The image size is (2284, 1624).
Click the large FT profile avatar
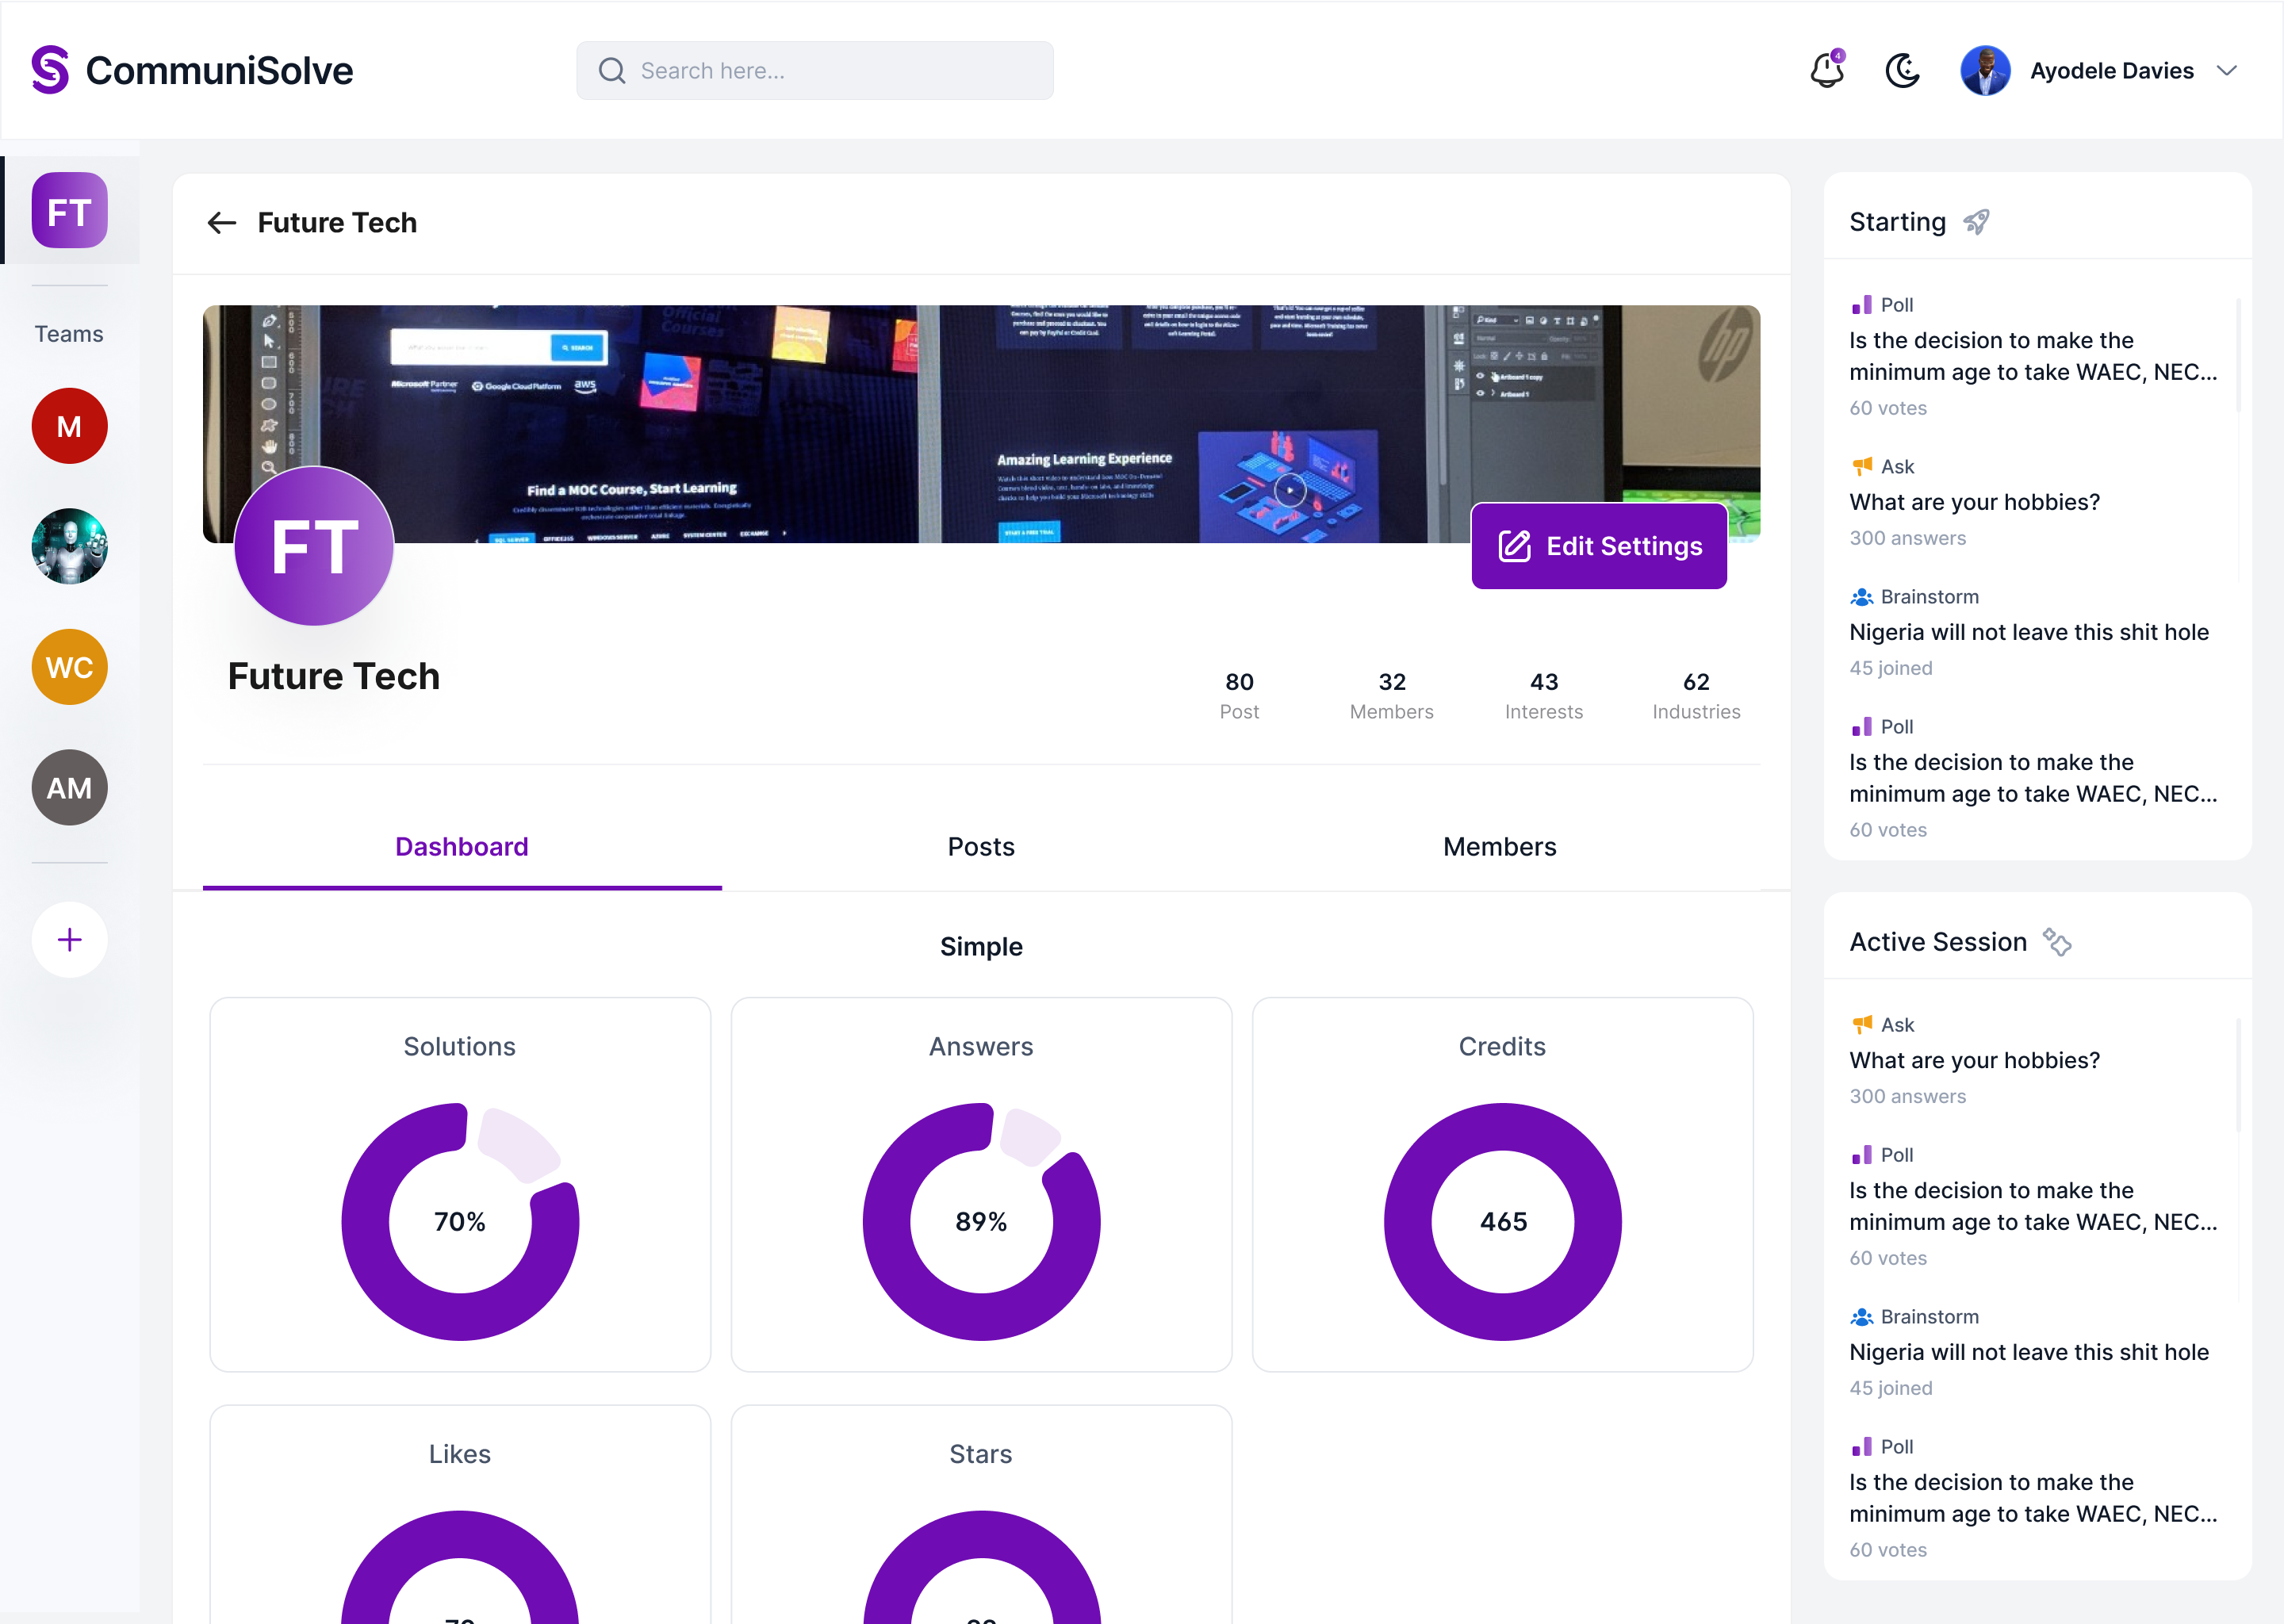tap(314, 546)
